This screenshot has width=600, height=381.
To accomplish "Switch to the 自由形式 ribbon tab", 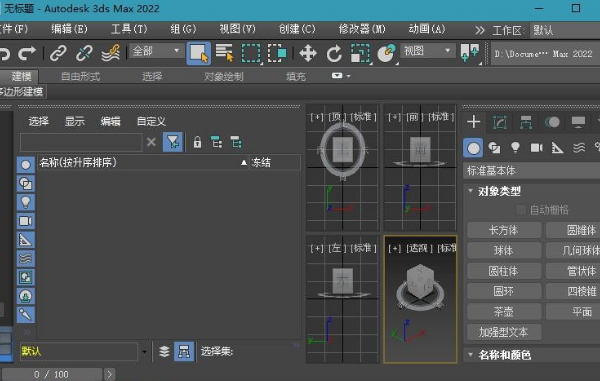I will point(81,77).
